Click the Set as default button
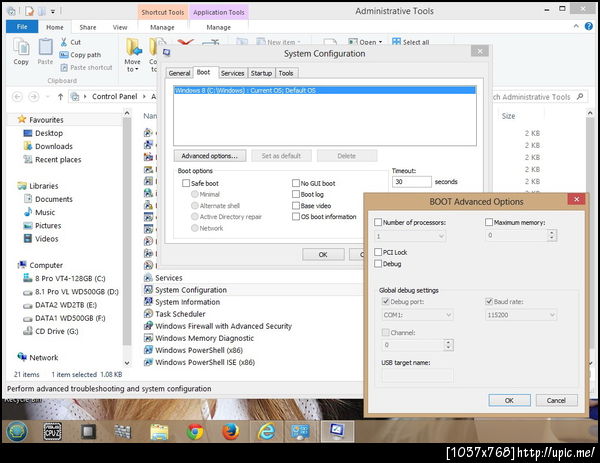600x463 pixels. 281,156
